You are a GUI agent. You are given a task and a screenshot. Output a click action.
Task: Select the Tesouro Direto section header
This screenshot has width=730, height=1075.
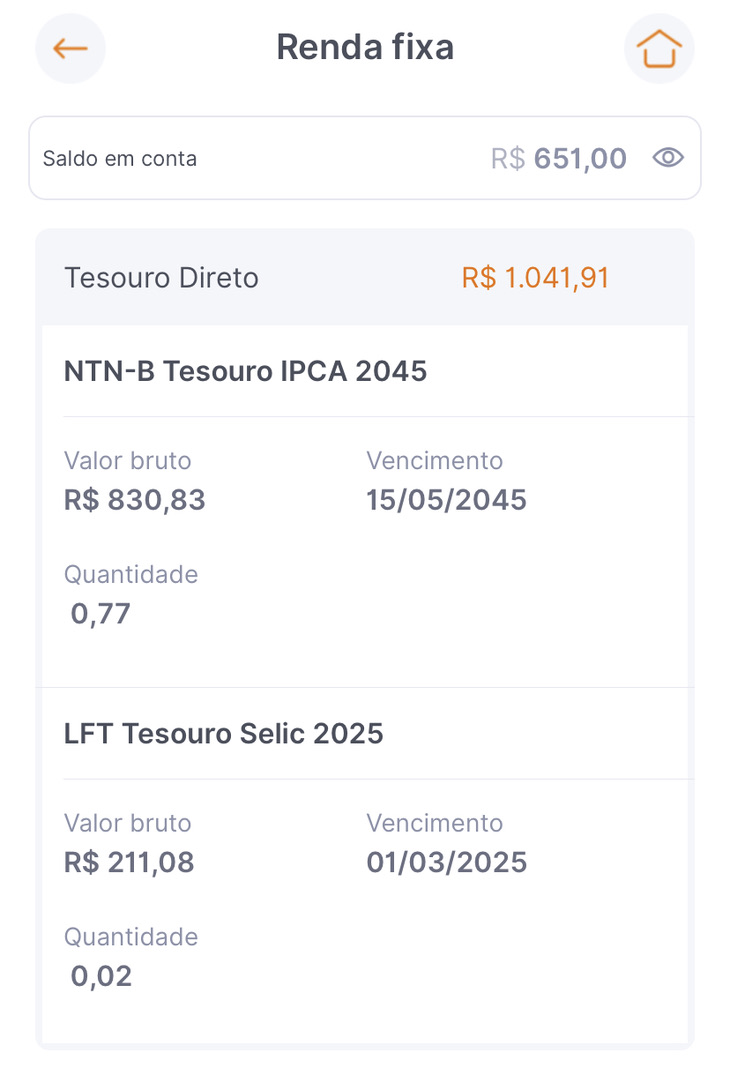tap(365, 278)
